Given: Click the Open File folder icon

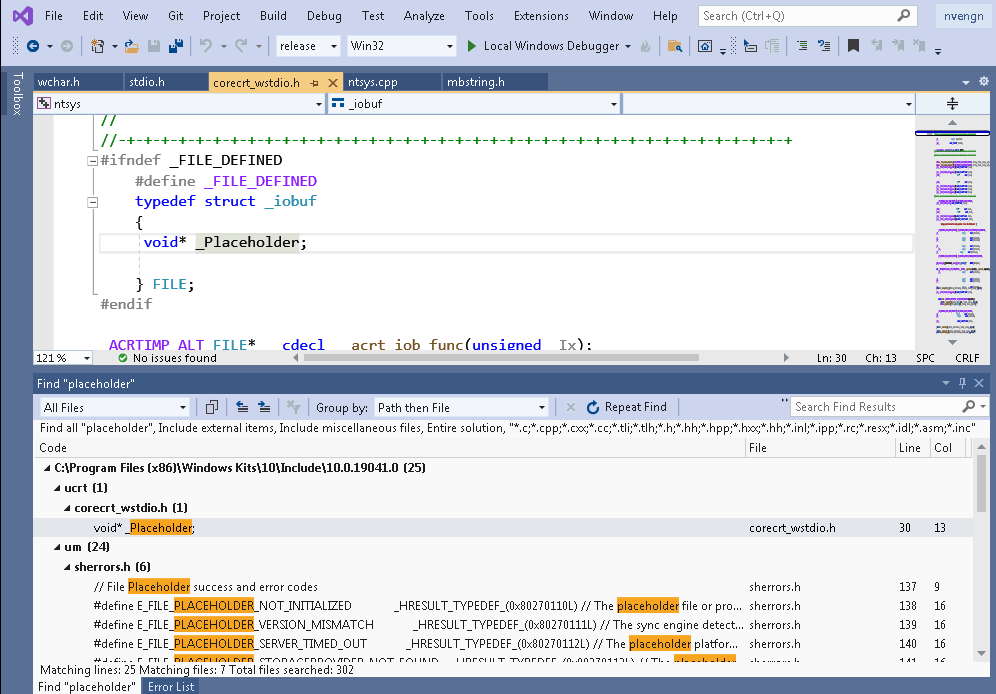Looking at the screenshot, I should click(x=131, y=46).
